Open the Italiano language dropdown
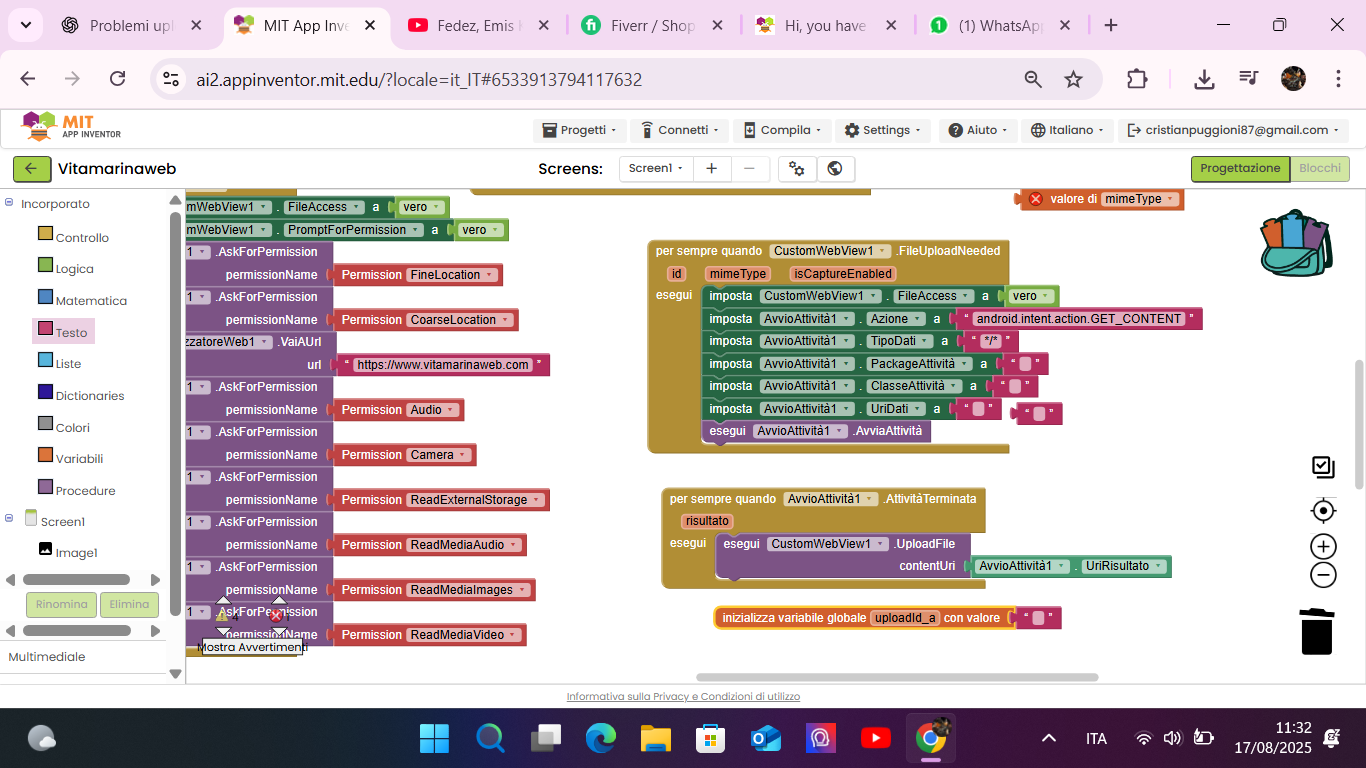The image size is (1366, 768). [x=1069, y=130]
